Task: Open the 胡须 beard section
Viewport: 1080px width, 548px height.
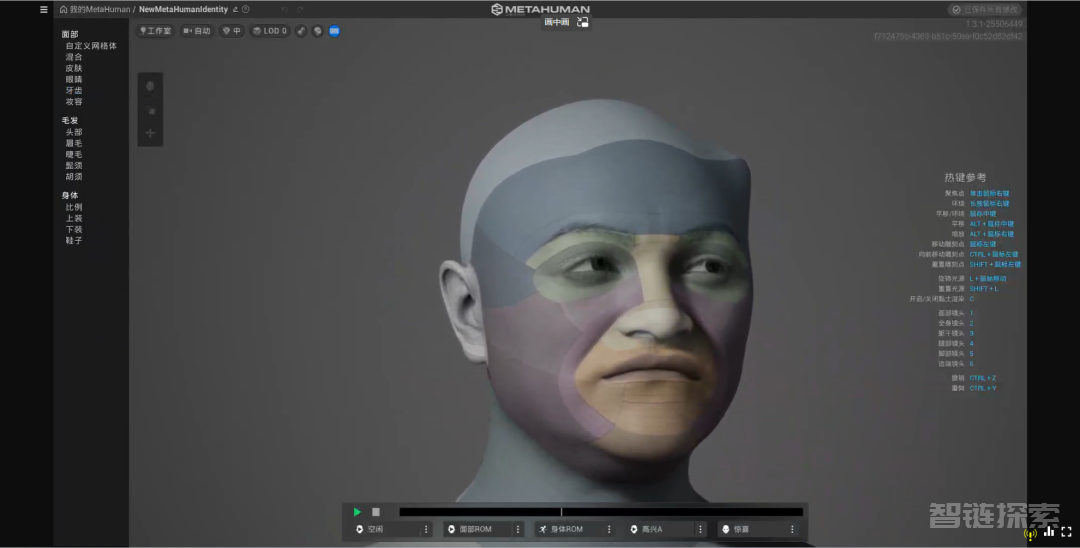Action: (x=74, y=177)
